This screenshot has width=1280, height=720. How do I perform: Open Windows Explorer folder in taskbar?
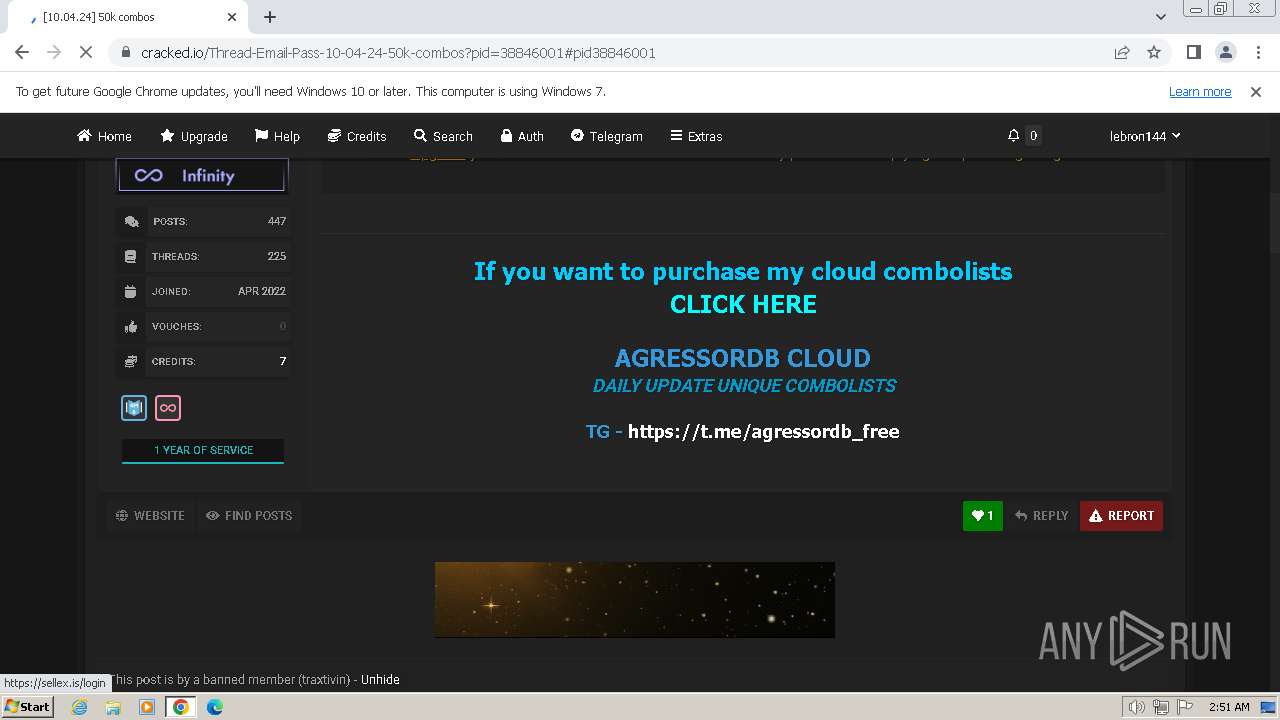coord(113,707)
